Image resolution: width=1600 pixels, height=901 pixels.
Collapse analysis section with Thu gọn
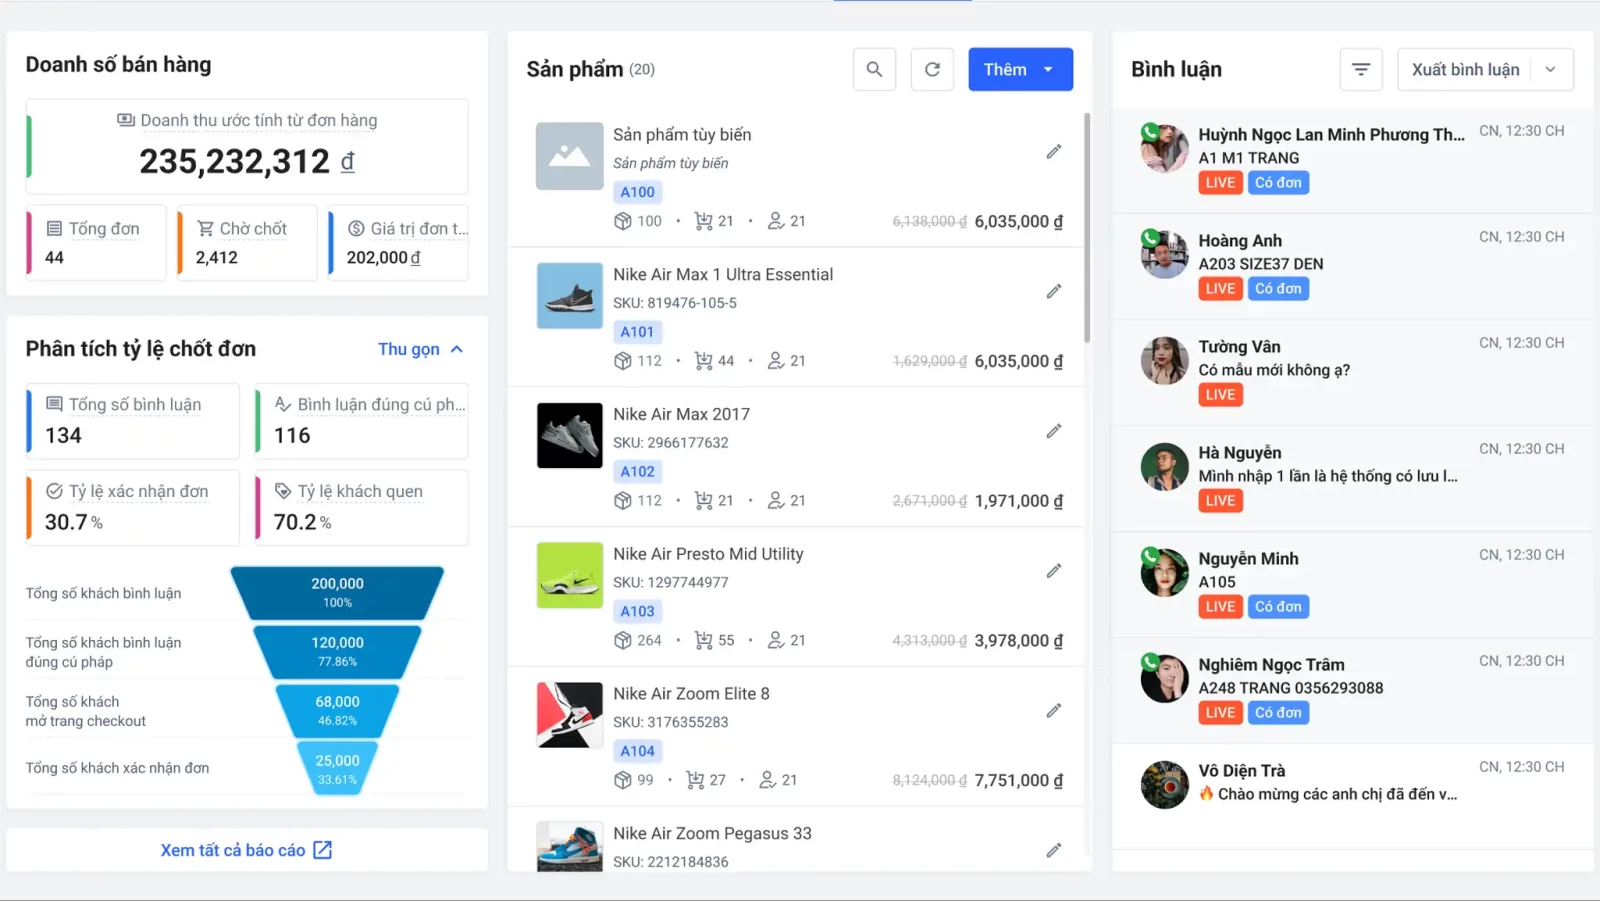[x=421, y=349]
